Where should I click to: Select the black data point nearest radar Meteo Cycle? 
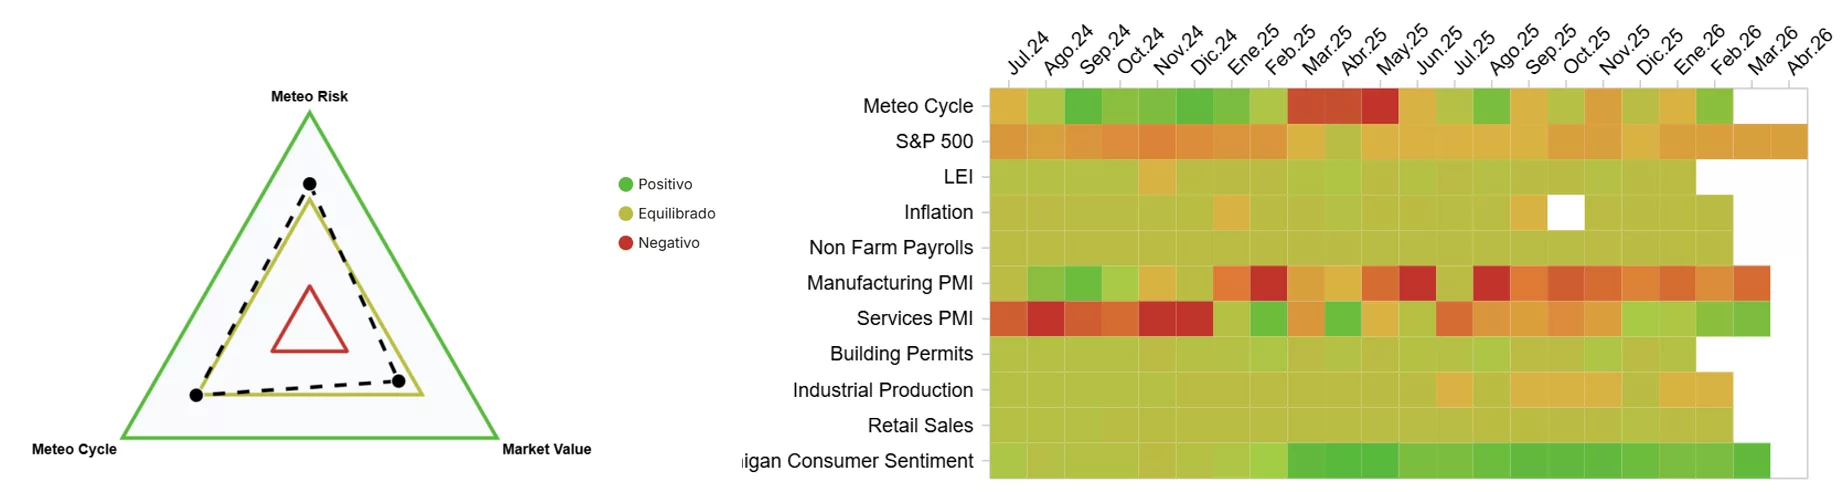pos(196,396)
